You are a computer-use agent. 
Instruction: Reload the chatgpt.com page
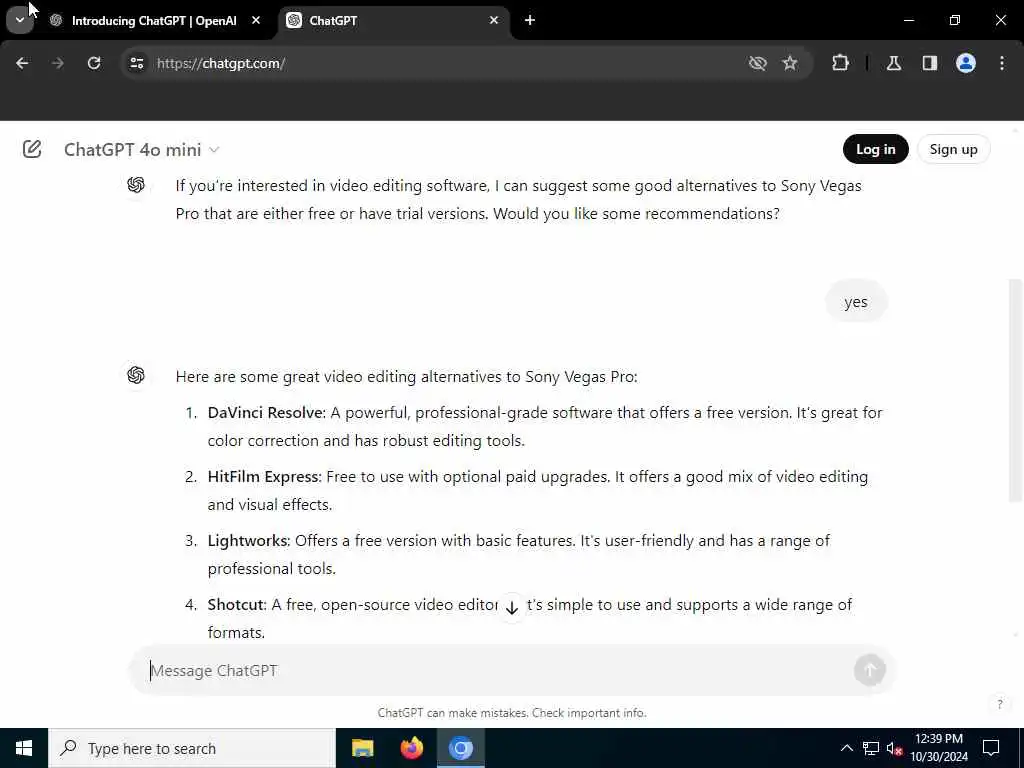click(x=94, y=63)
